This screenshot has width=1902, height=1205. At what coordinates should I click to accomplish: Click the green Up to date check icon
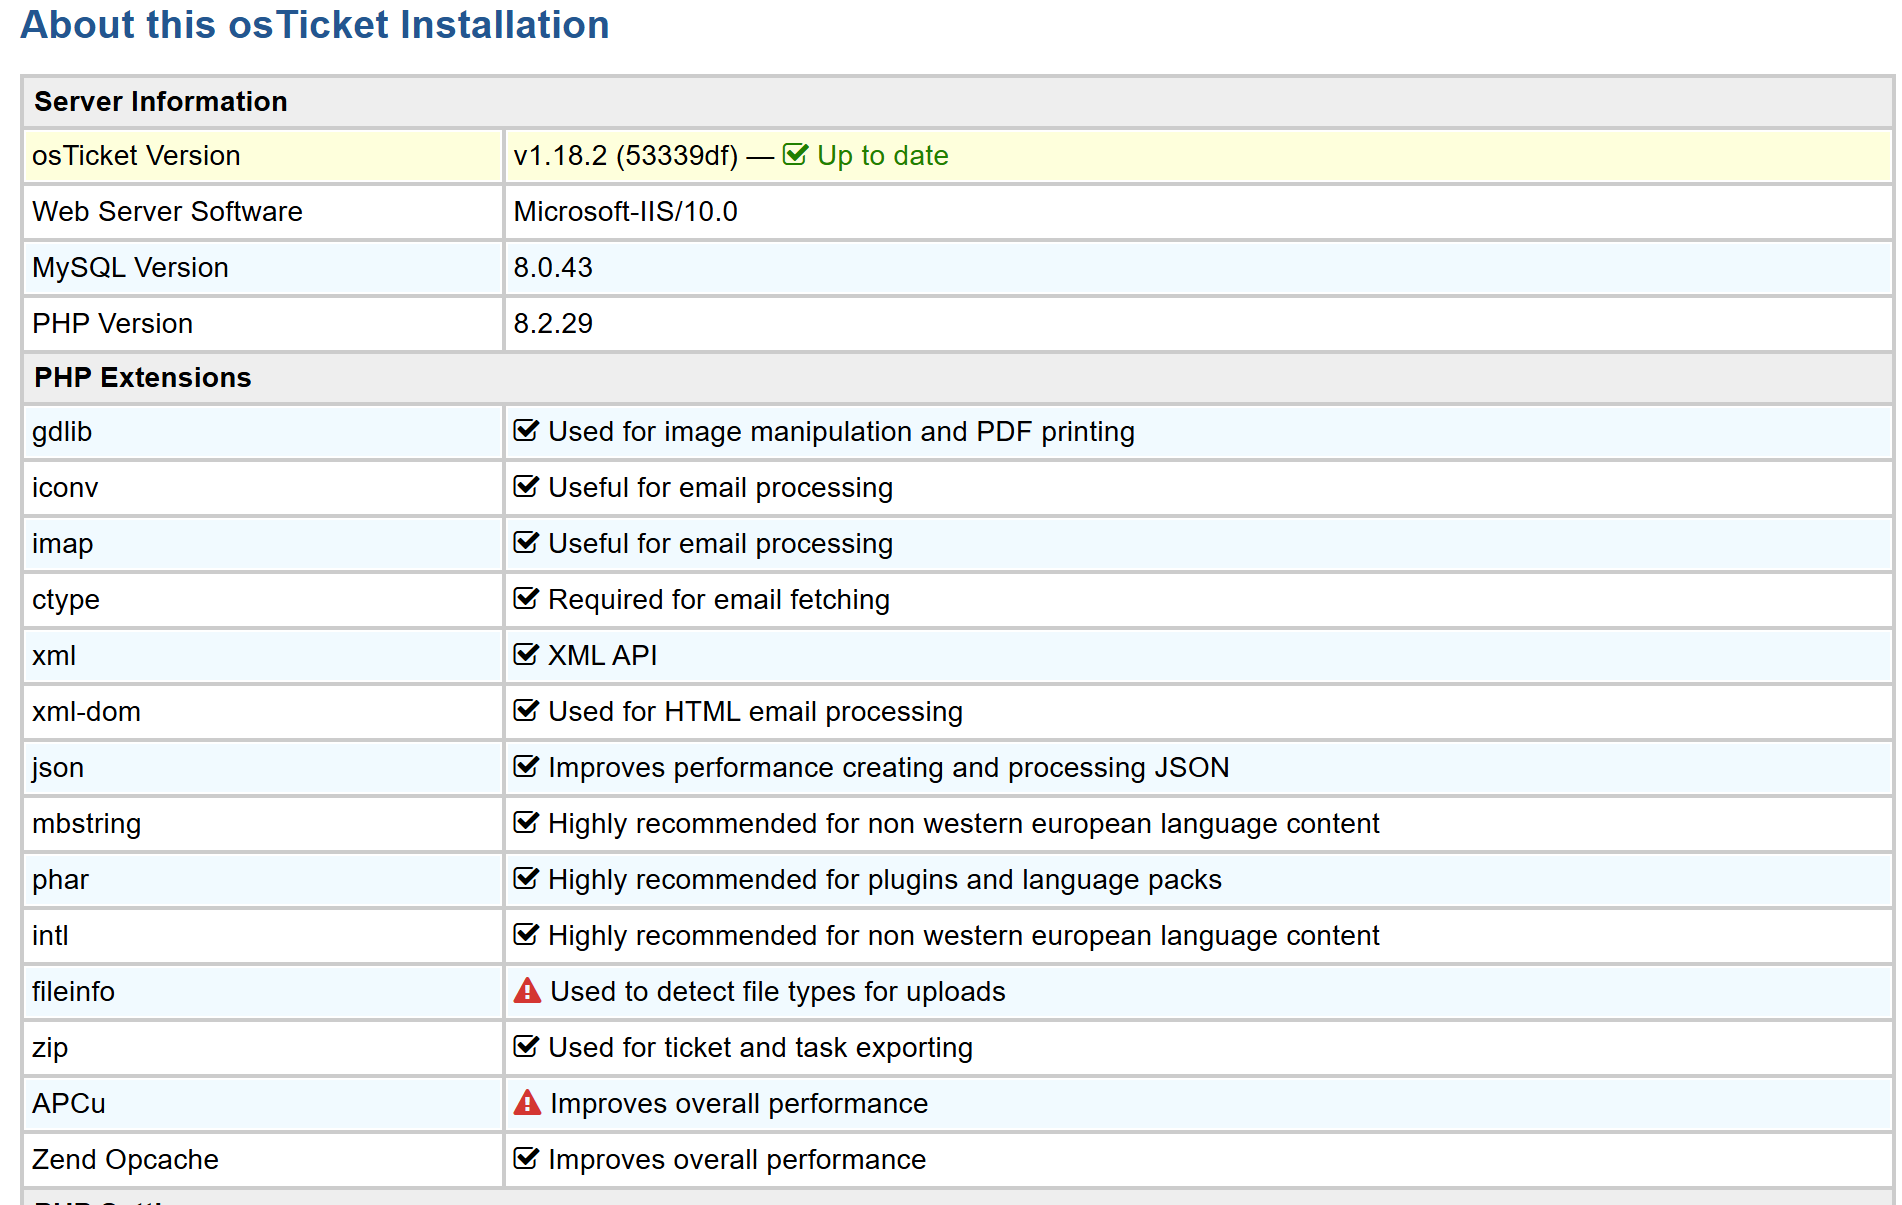795,155
